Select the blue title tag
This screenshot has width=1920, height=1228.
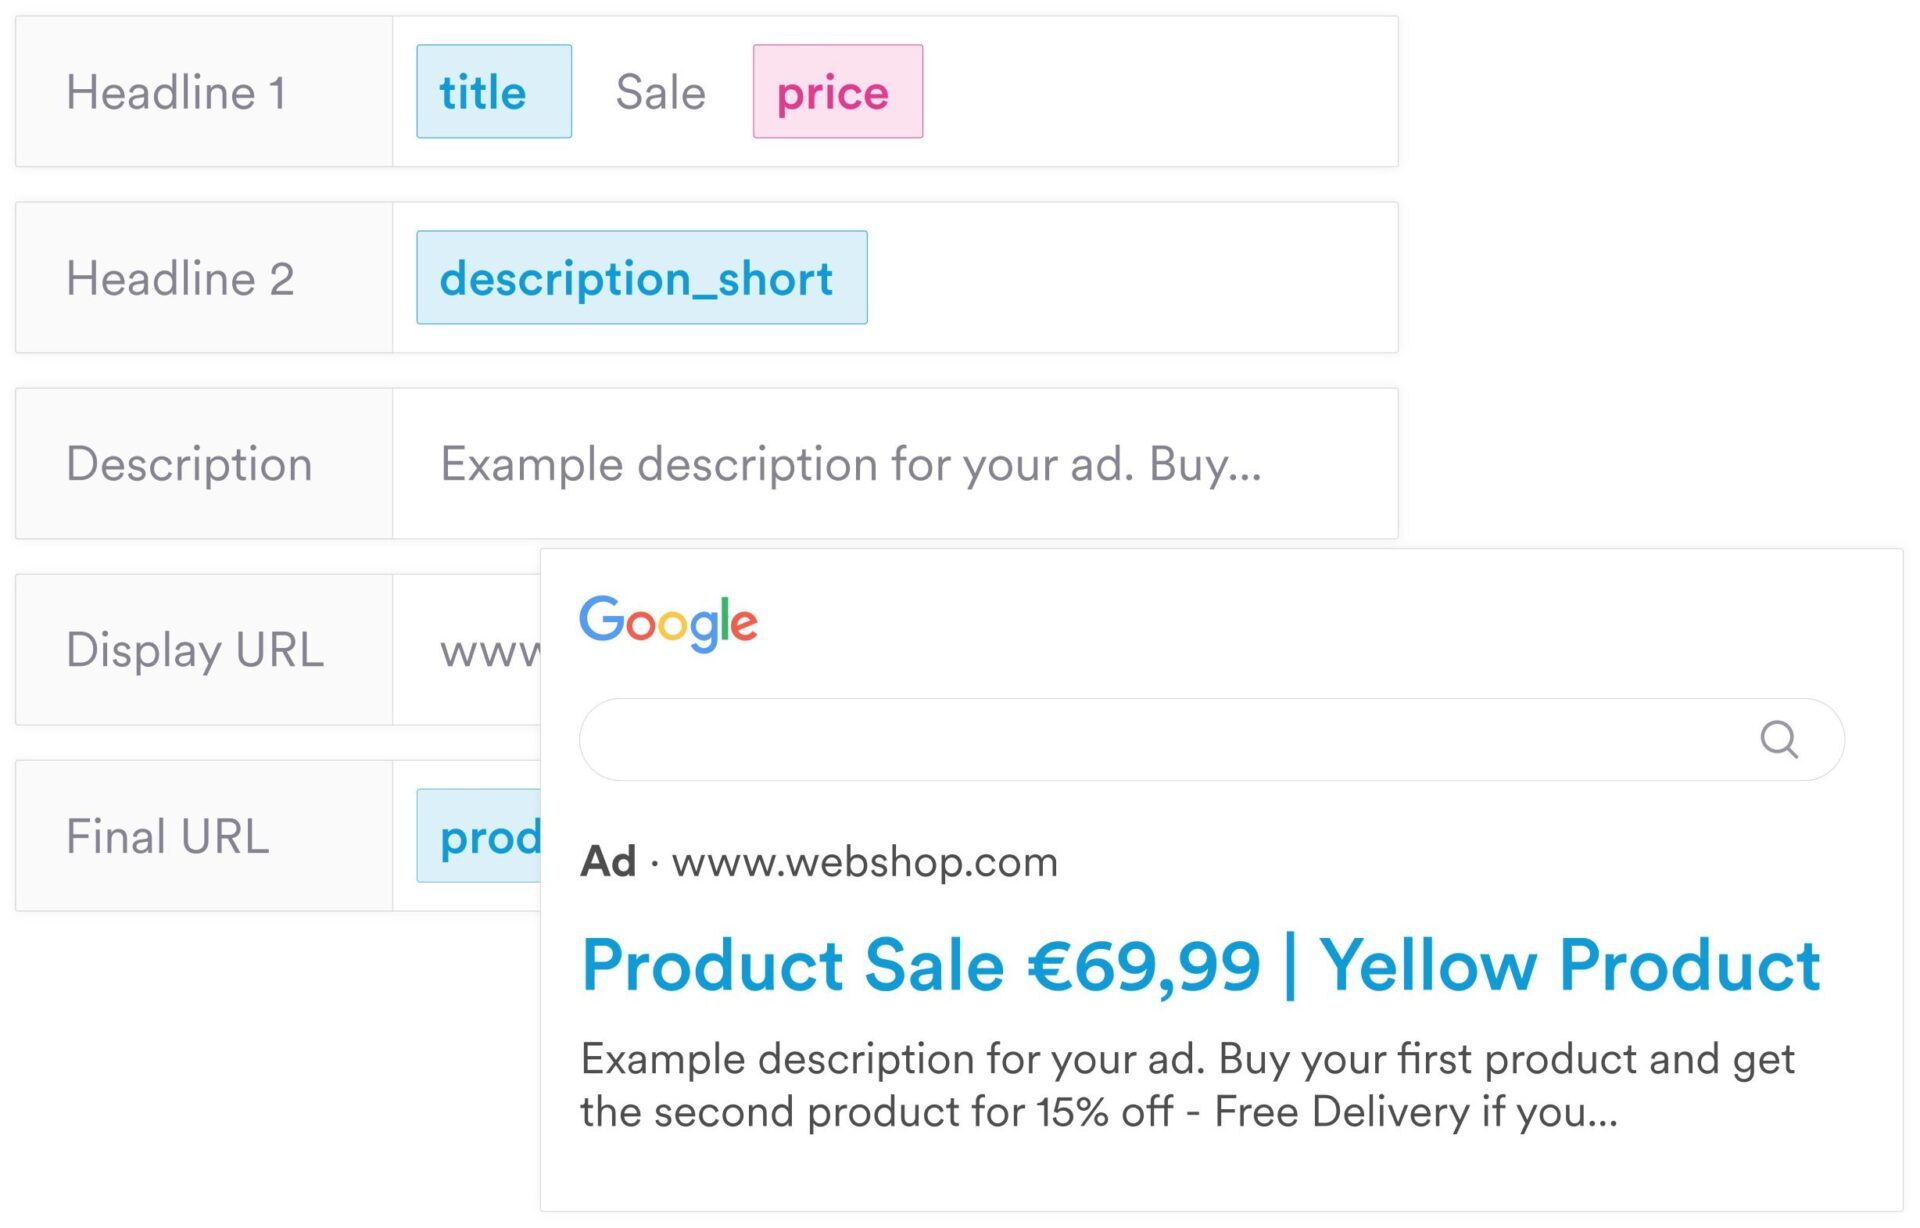point(494,91)
